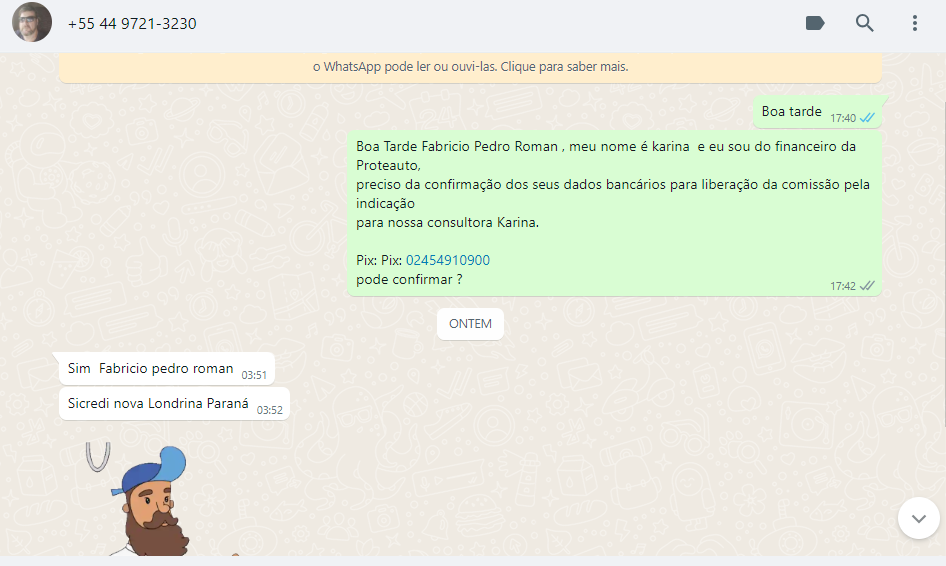Click the 03:51 timestamp on received message
The image size is (946, 566).
pos(254,375)
